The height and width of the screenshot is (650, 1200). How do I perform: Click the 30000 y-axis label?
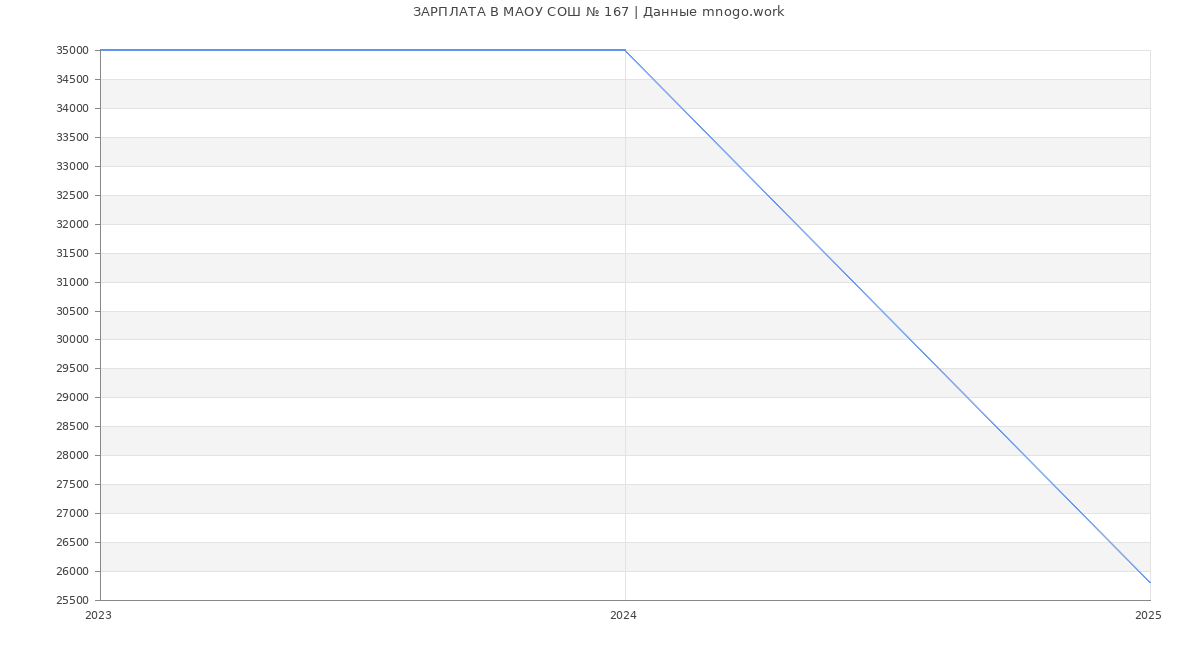pos(73,340)
